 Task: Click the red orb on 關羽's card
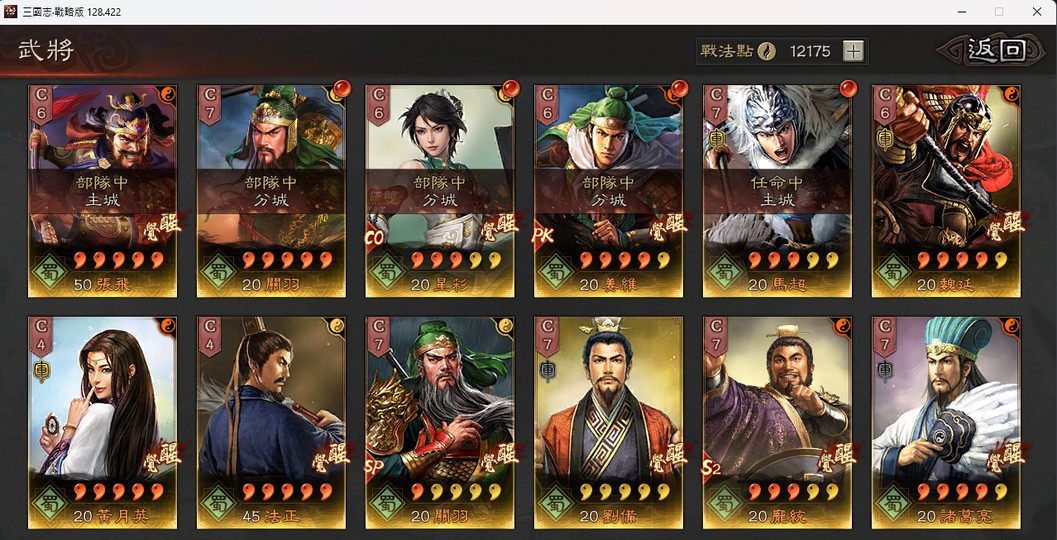[x=342, y=89]
